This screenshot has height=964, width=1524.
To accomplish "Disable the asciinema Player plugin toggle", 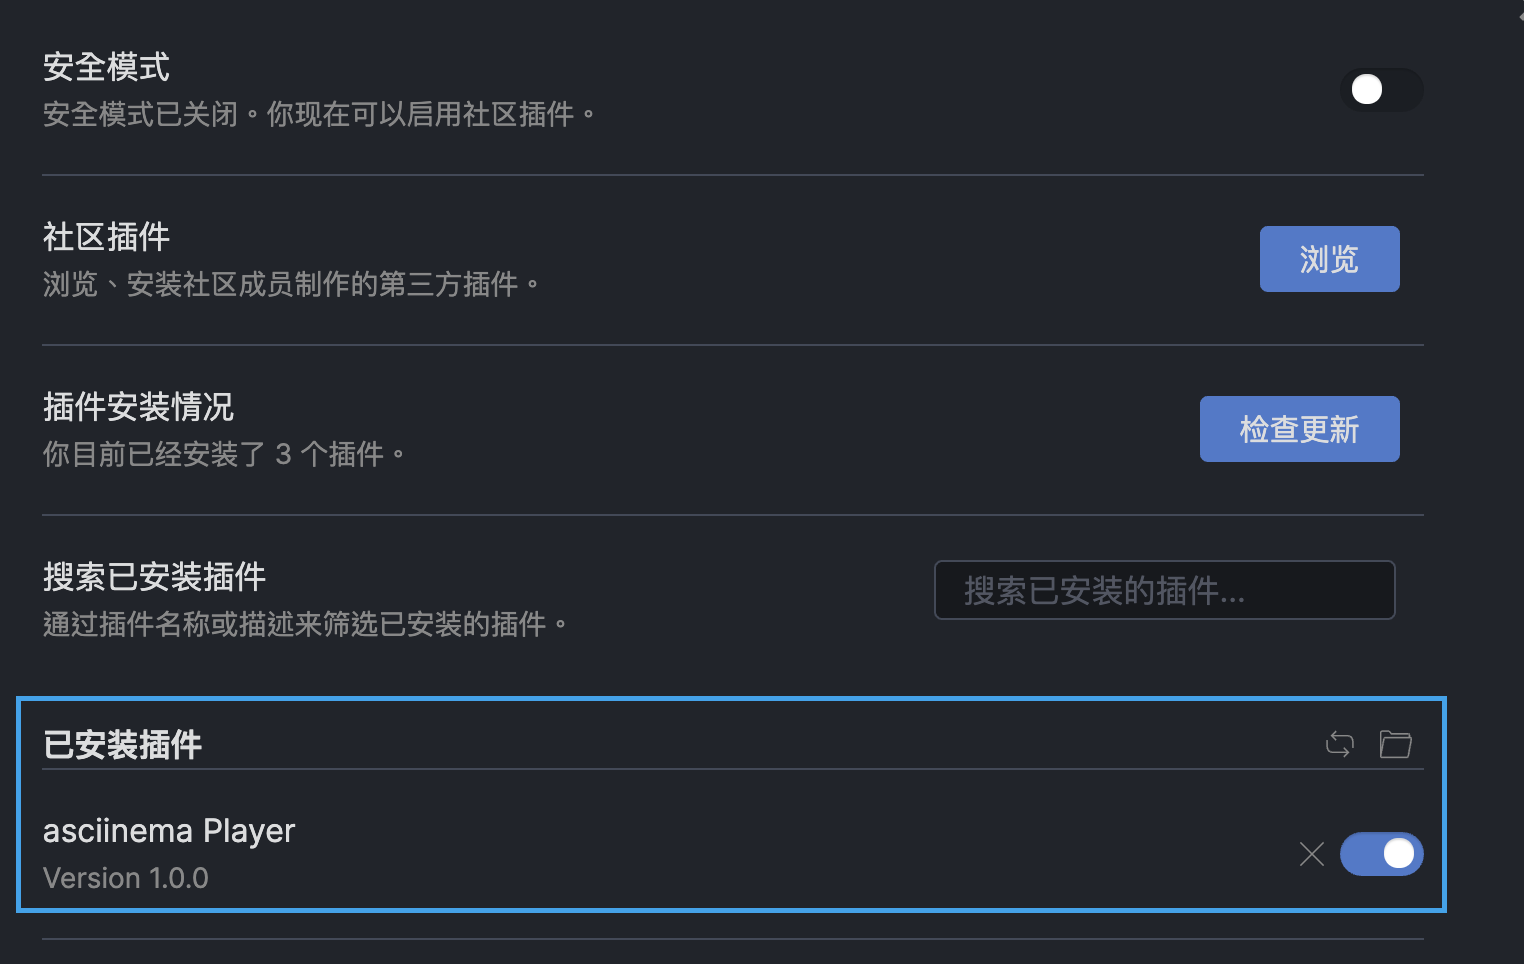I will click(1381, 854).
